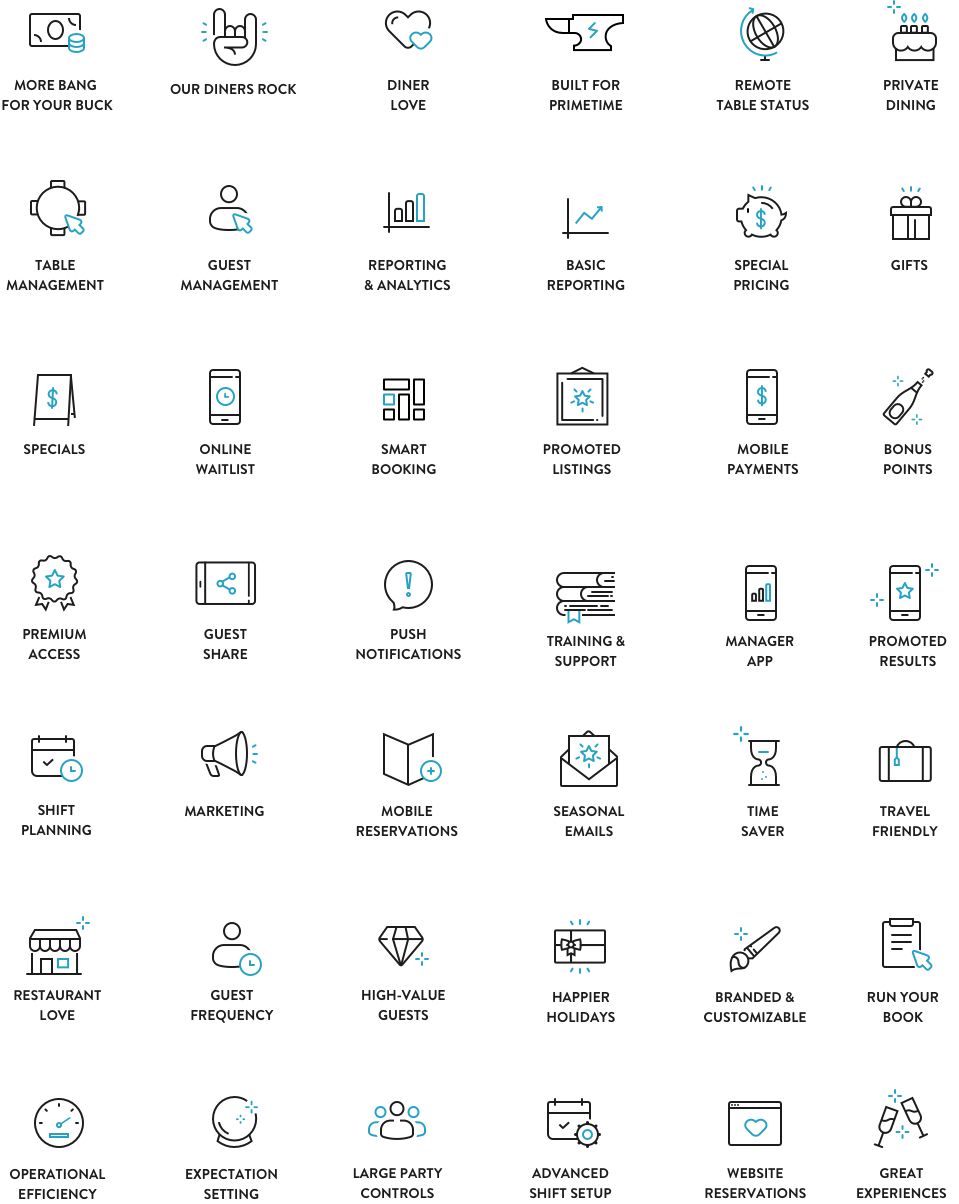959x1204 pixels.
Task: Click the Operational Efficiency gauge icon
Action: point(57,1122)
